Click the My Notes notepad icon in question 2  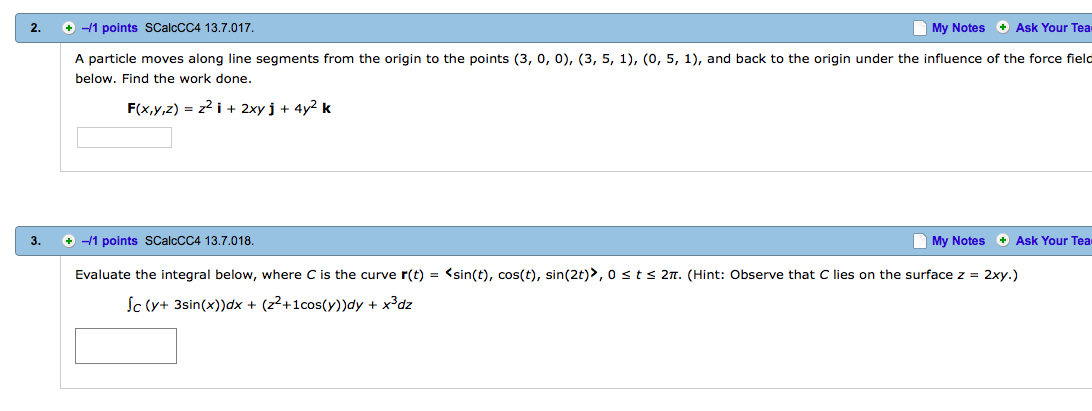tap(920, 29)
